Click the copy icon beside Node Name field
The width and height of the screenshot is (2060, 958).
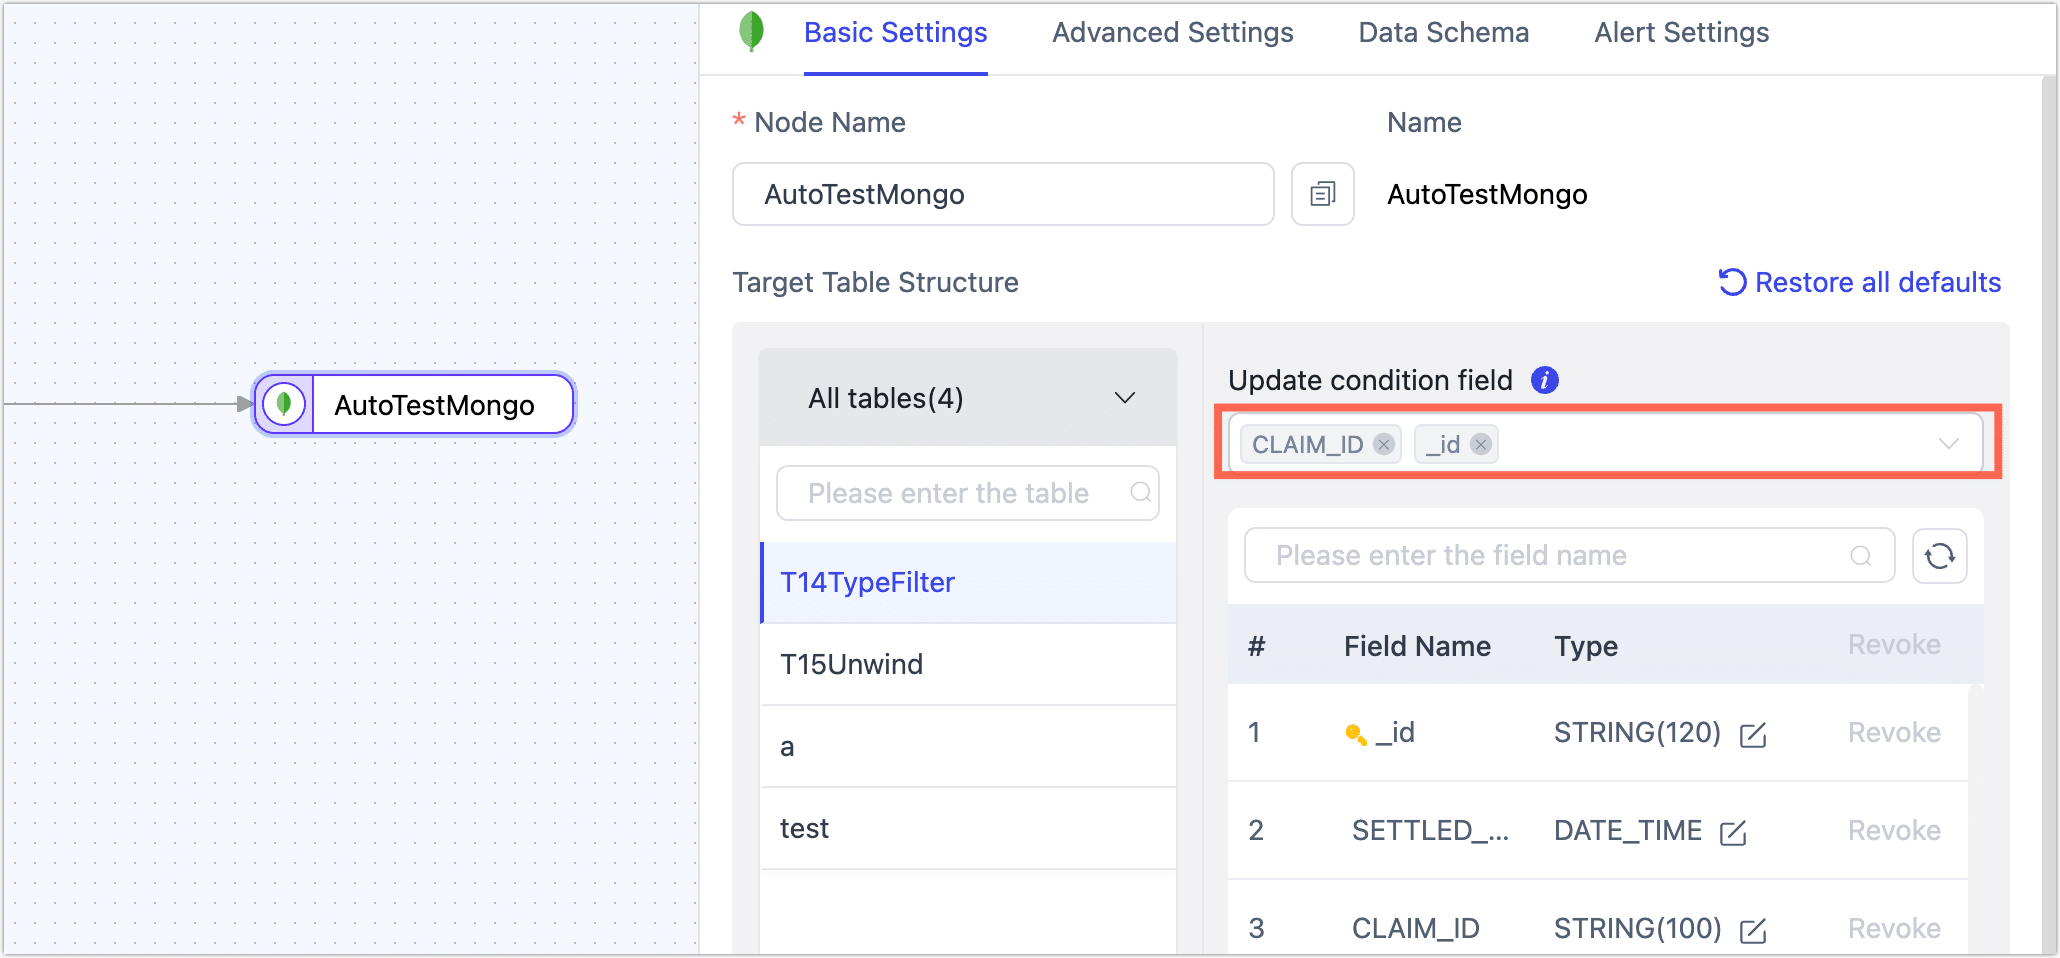pos(1322,194)
